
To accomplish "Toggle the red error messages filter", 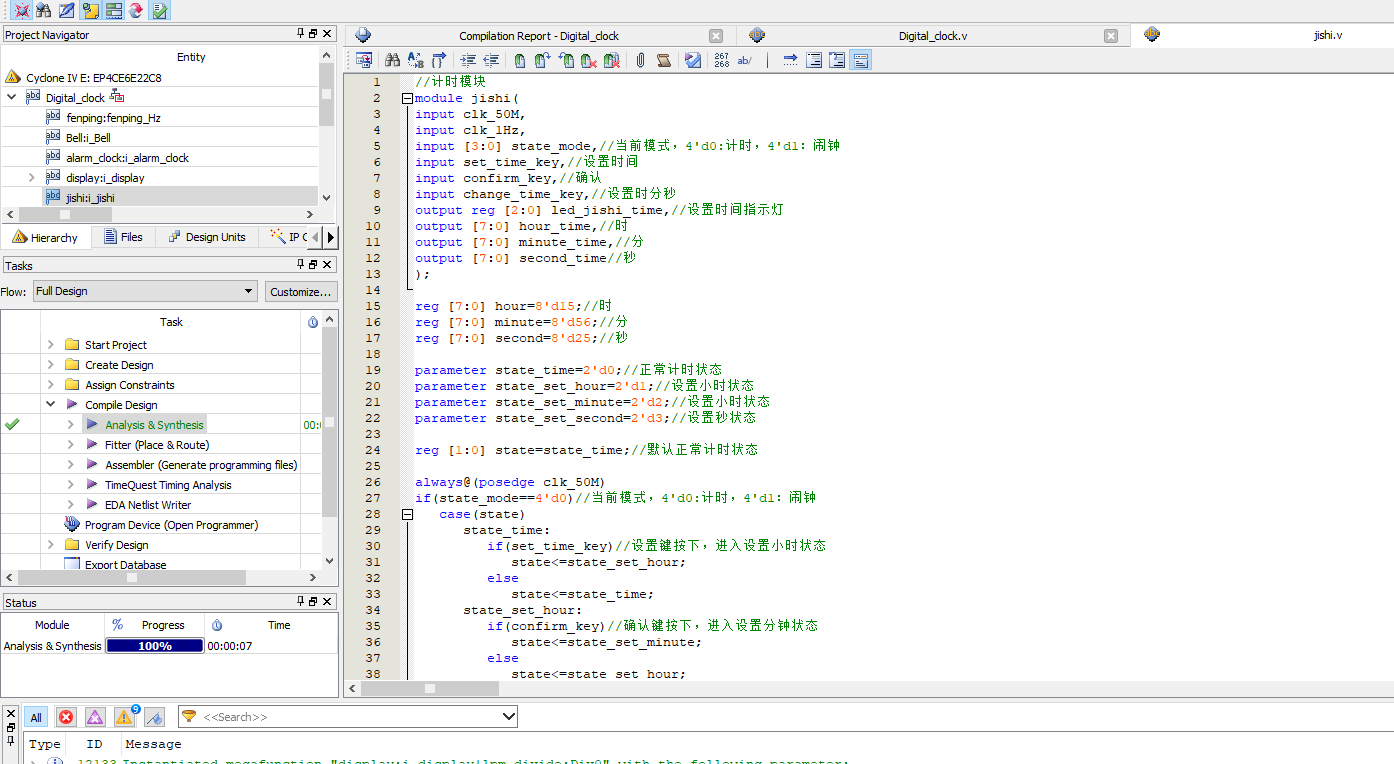I will point(66,717).
